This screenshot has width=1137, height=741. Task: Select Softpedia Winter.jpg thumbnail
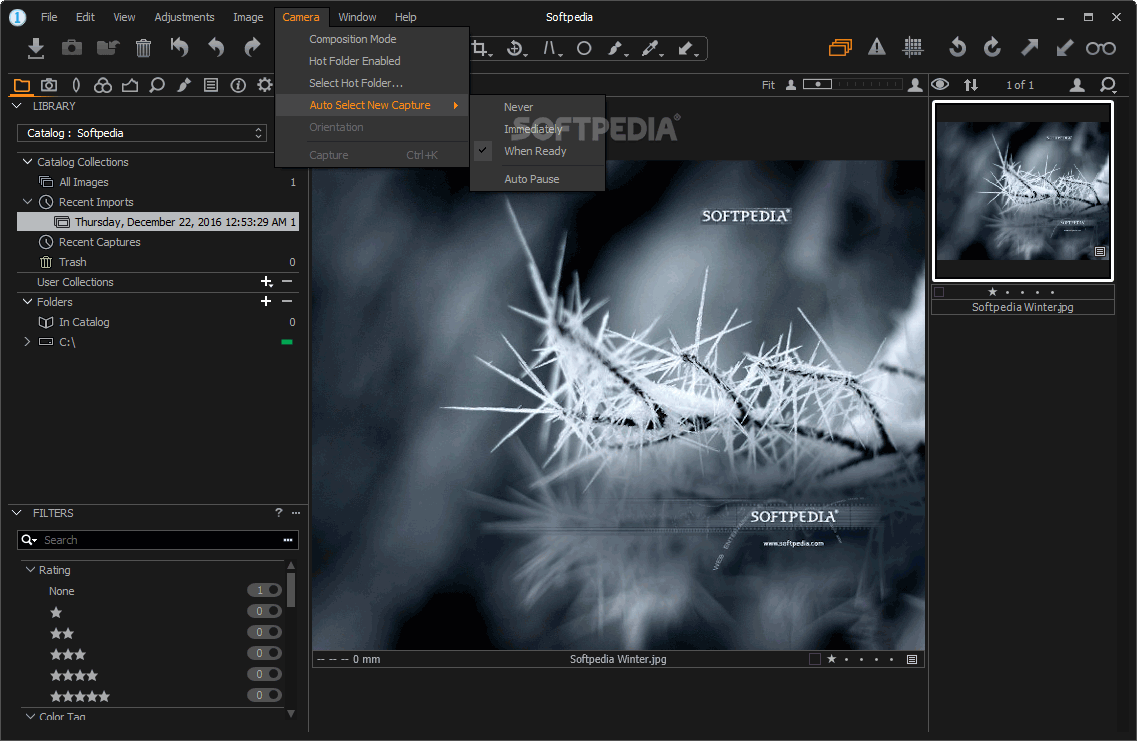pyautogui.click(x=1022, y=191)
